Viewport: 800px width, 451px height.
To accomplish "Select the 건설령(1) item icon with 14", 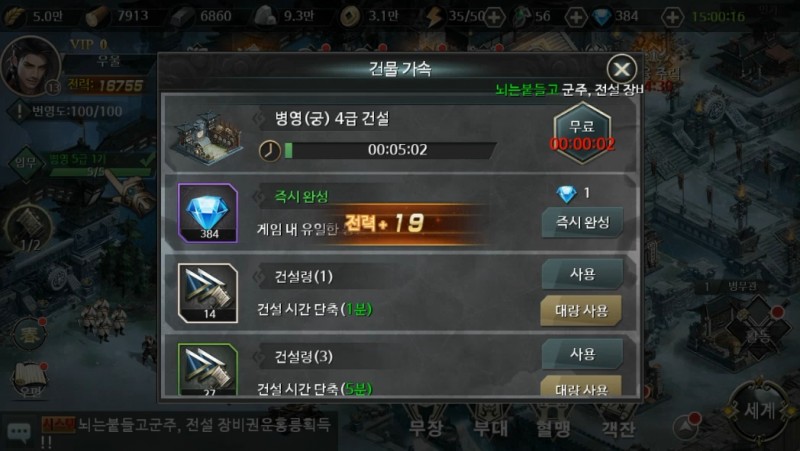I will click(x=208, y=293).
